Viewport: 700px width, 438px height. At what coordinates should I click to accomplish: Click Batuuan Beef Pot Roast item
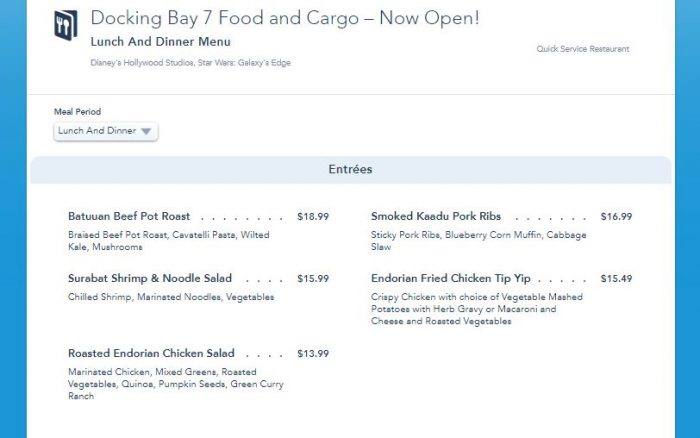(x=129, y=216)
